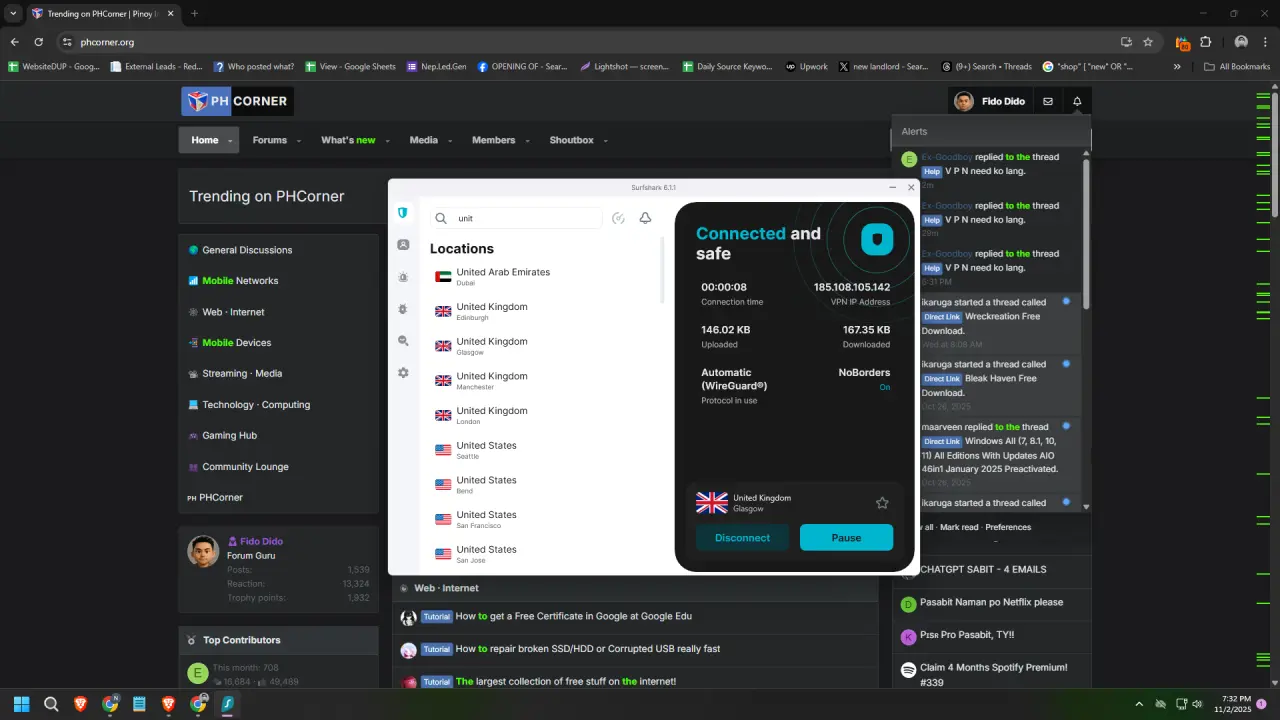Select United Kingdom Manchester location
The image size is (1280, 720).
coord(545,380)
